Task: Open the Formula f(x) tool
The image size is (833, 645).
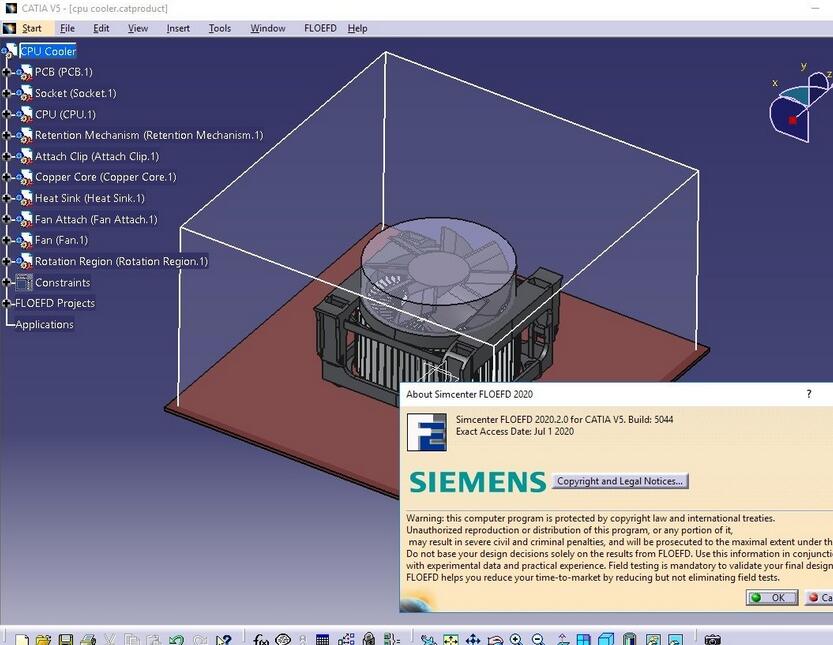Action: click(261, 639)
